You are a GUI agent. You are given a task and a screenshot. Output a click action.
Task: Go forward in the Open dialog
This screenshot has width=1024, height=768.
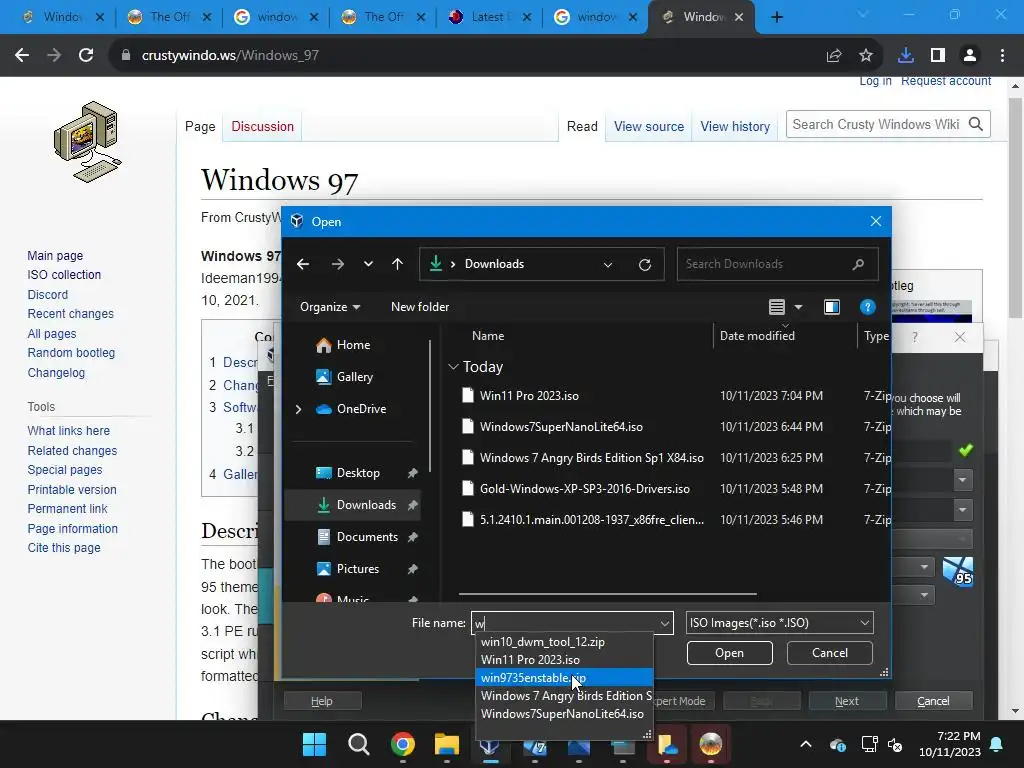point(337,264)
